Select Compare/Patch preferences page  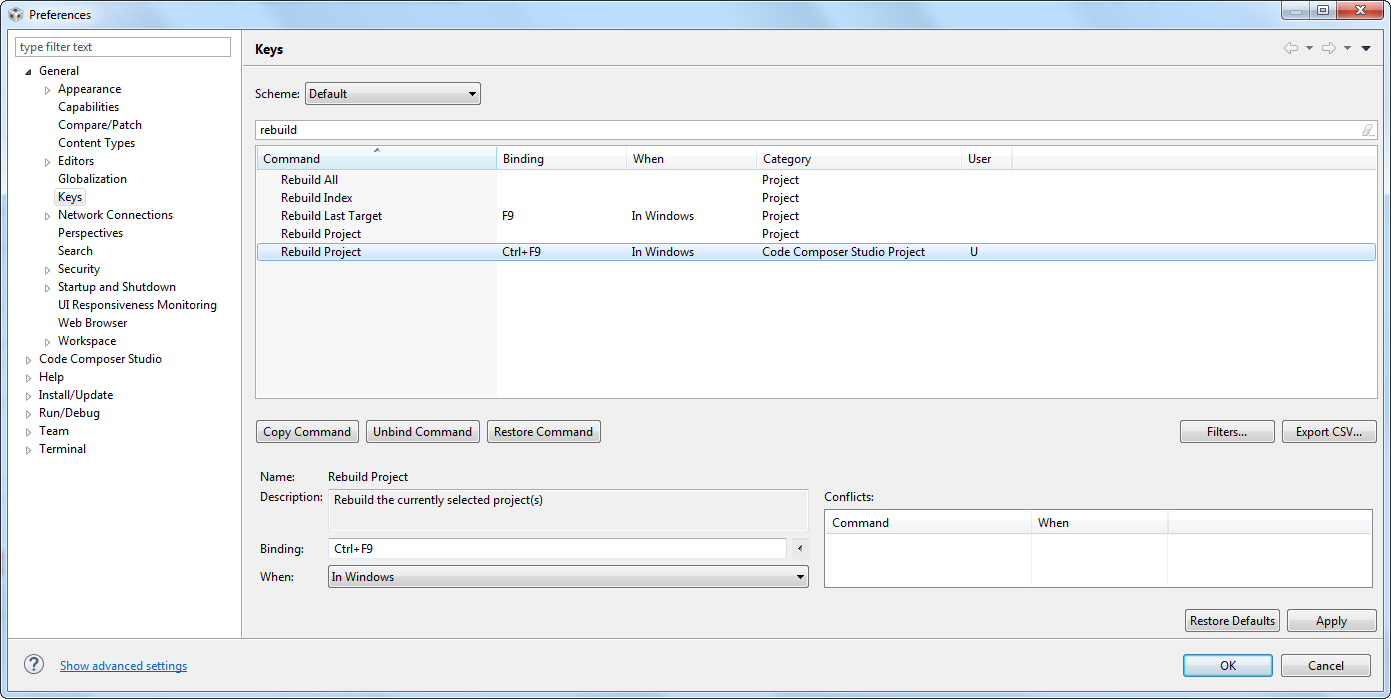(100, 125)
